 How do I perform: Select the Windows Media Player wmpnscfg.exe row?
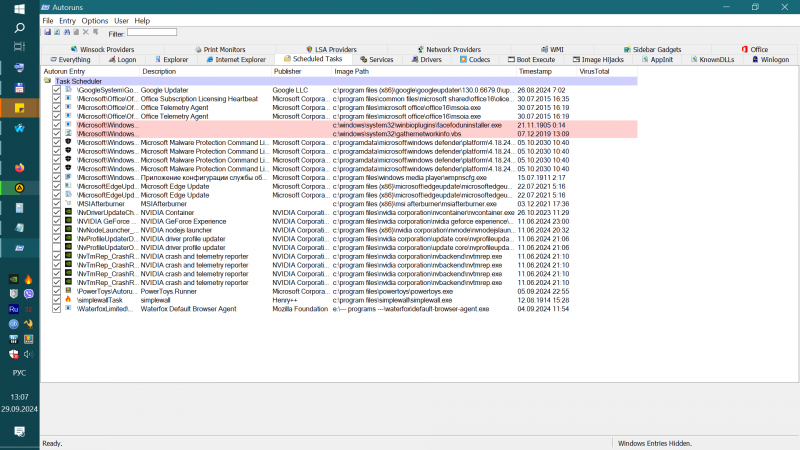coord(339,178)
